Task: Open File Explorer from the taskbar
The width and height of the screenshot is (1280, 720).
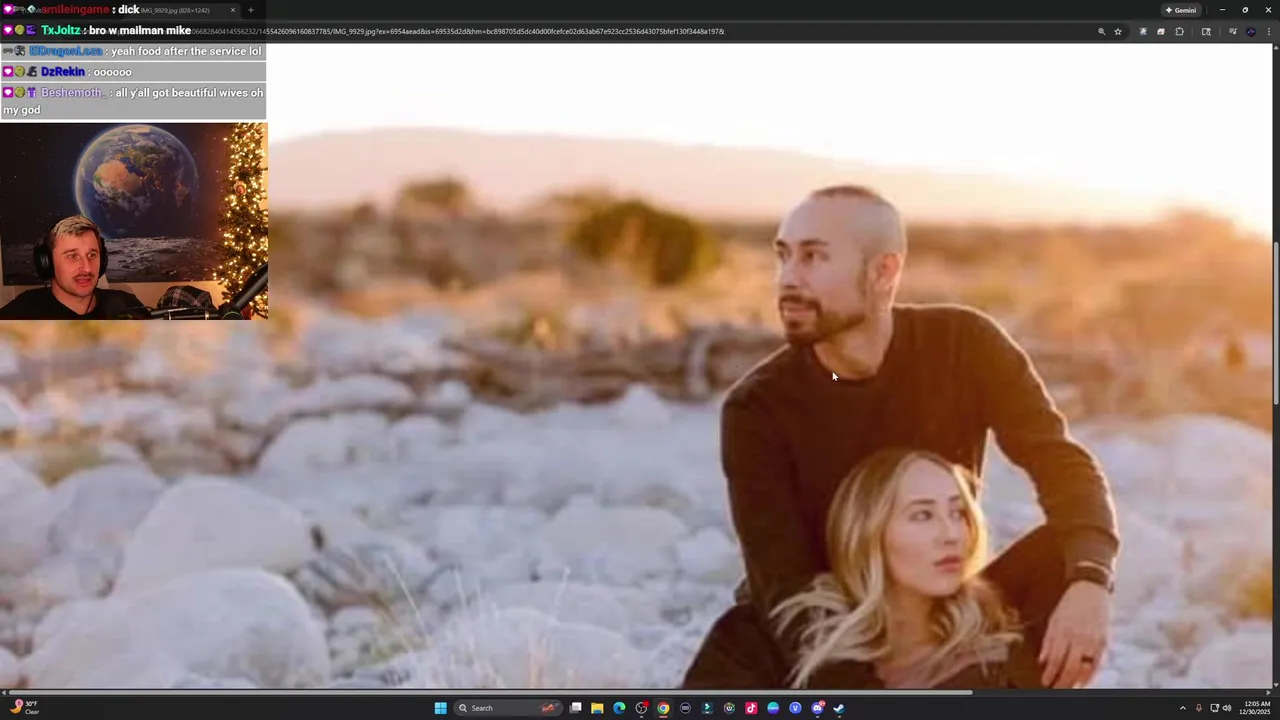Action: (x=597, y=708)
